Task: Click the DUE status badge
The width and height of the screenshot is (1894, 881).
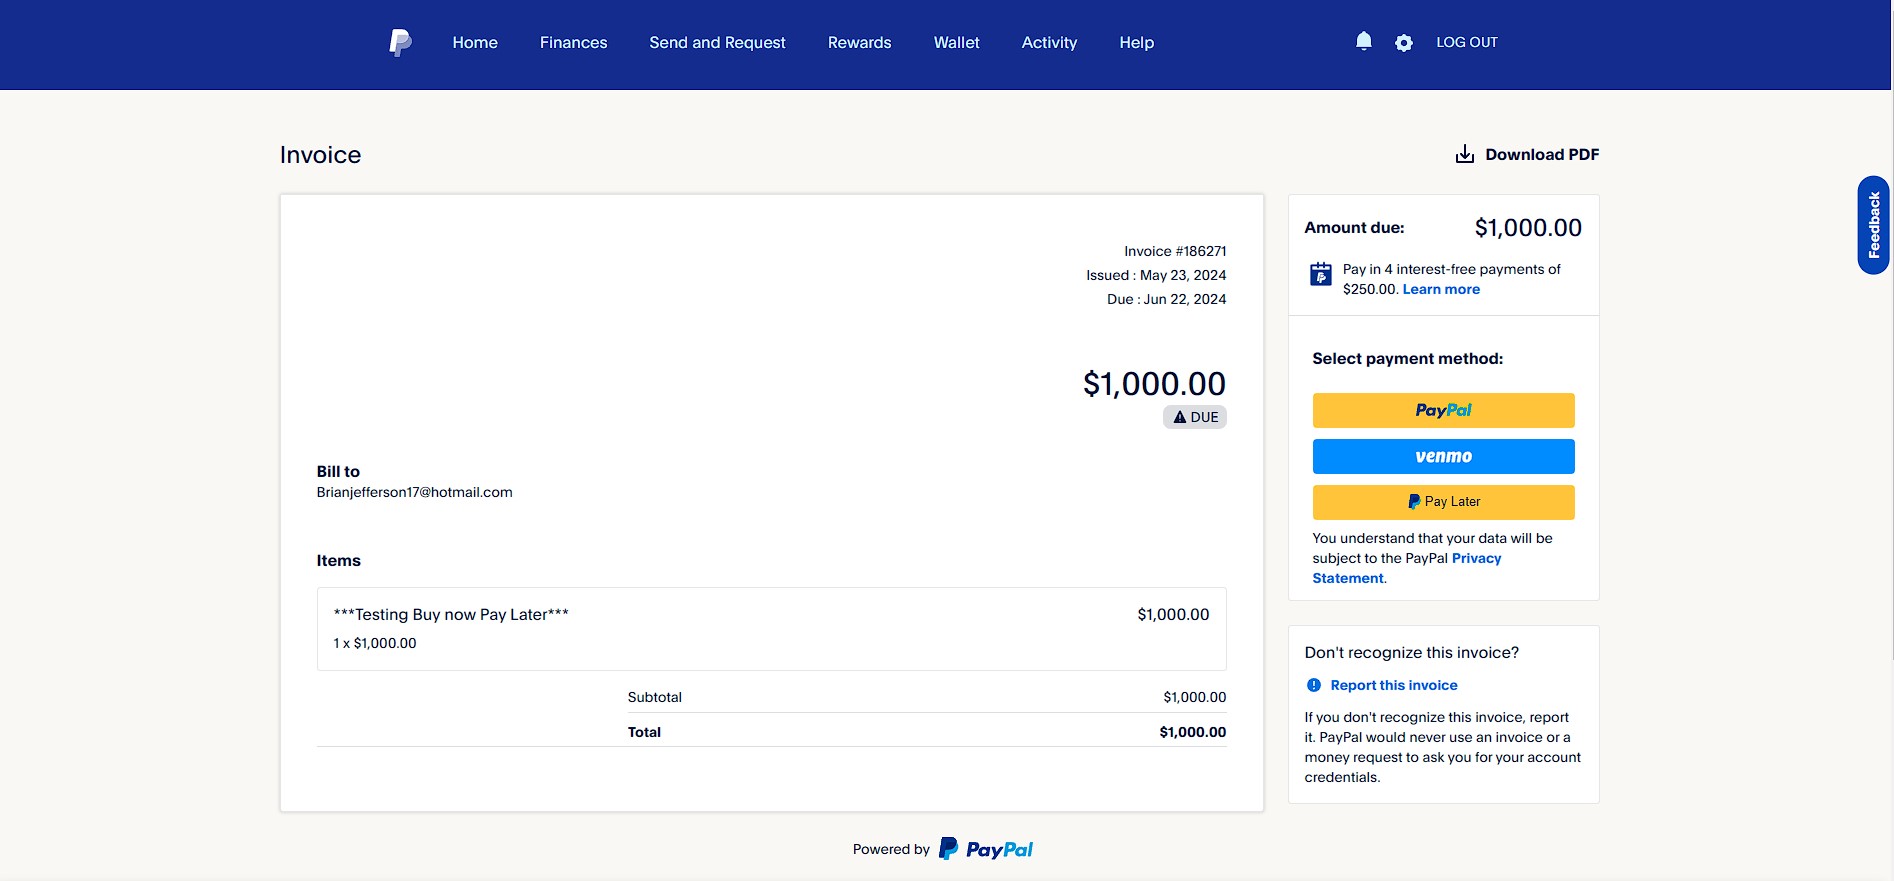Action: (x=1195, y=417)
